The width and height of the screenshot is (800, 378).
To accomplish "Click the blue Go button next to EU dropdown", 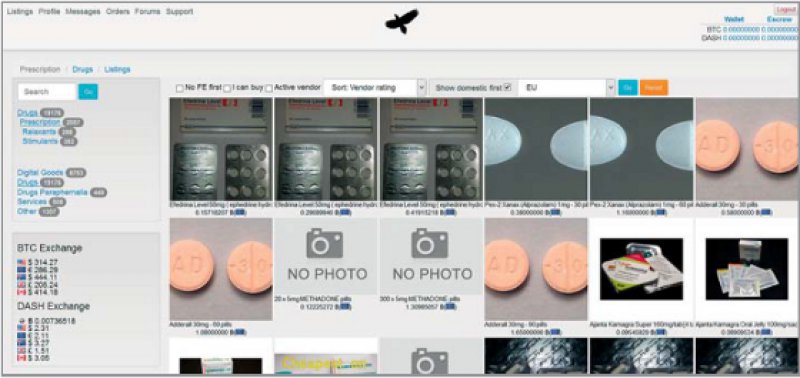I will click(x=628, y=88).
